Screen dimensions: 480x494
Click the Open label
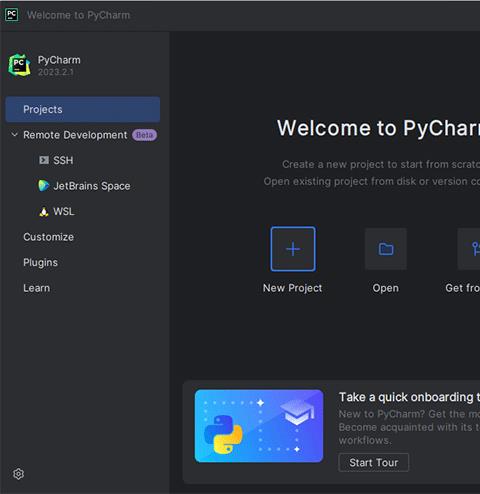click(x=386, y=288)
